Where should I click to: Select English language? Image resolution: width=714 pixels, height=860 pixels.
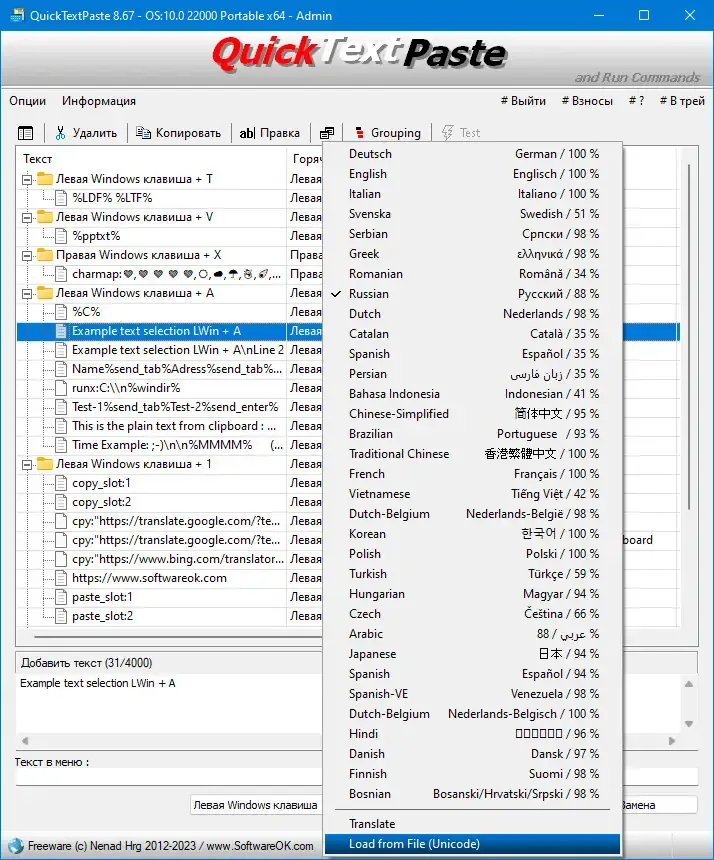tap(473, 174)
